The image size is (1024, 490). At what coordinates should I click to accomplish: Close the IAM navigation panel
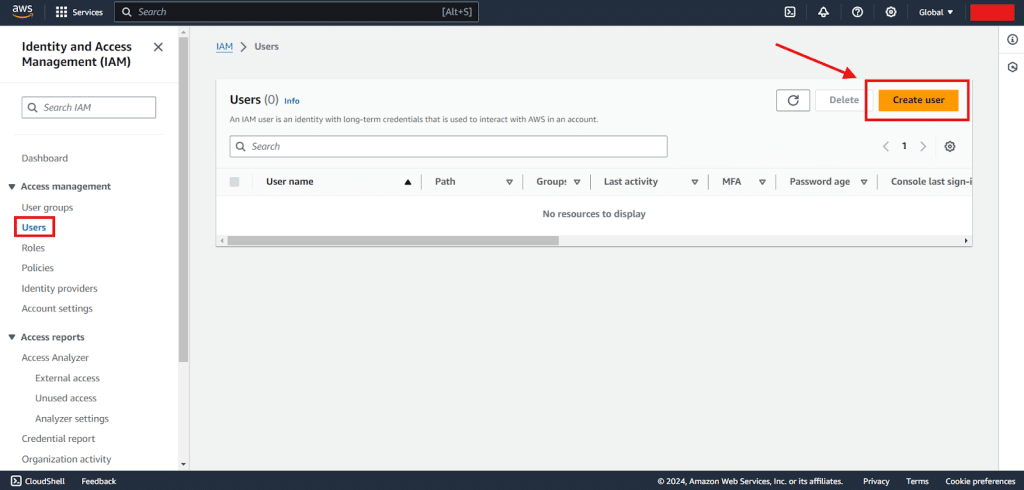point(158,47)
